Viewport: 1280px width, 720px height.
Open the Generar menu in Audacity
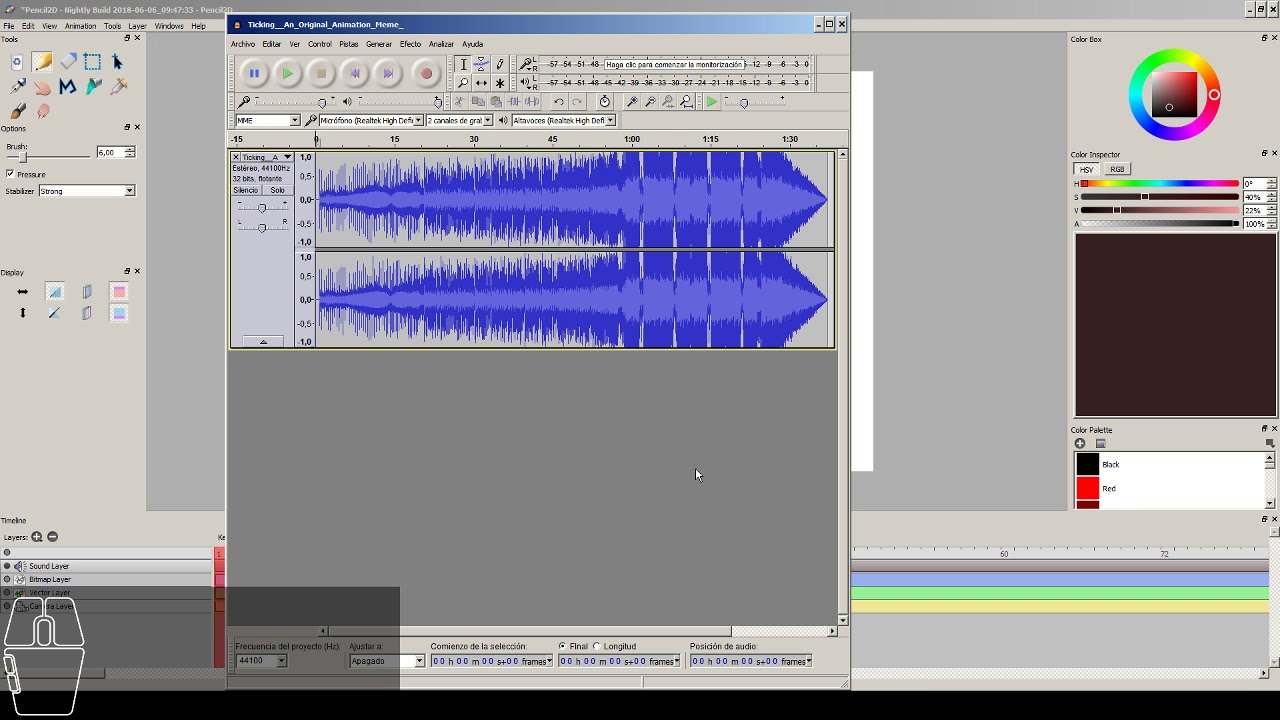coord(379,44)
